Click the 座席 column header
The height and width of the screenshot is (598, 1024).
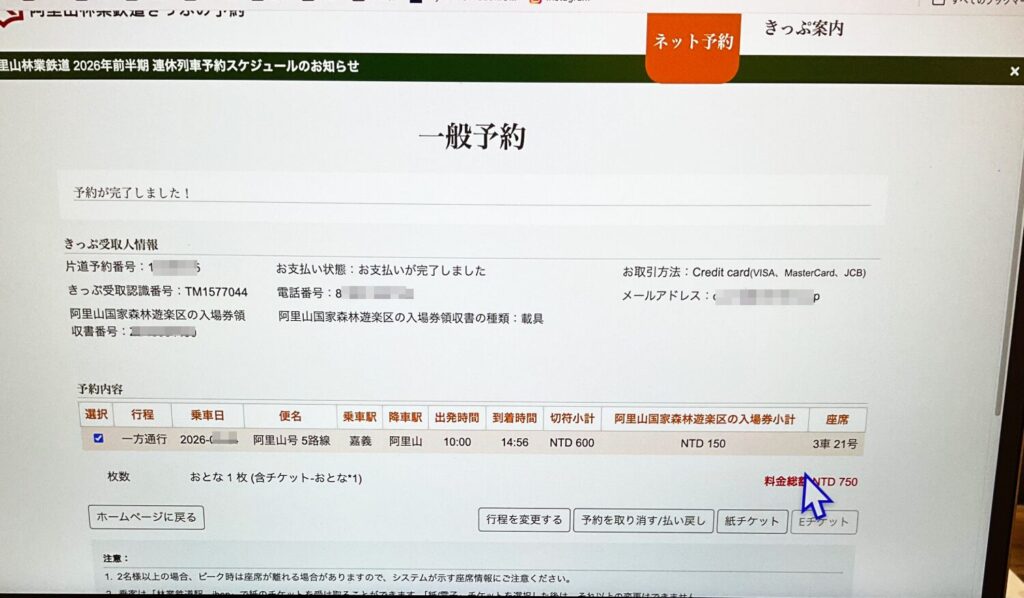pos(836,419)
